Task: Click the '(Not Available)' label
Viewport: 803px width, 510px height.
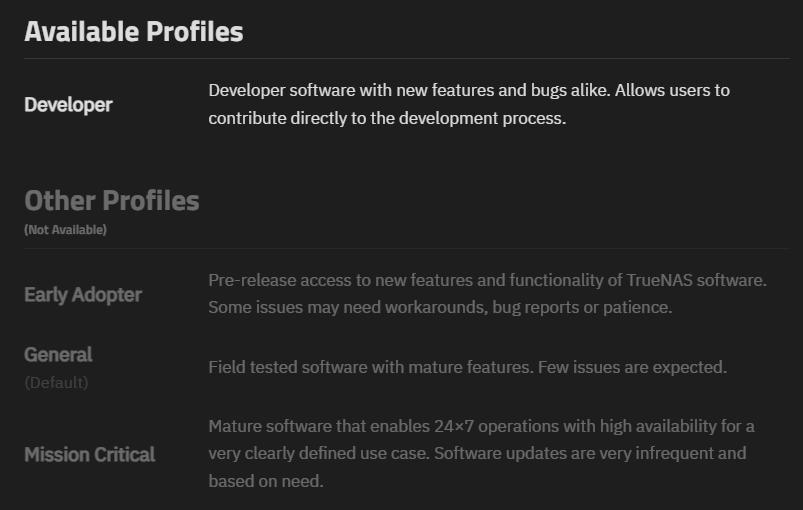Action: pyautogui.click(x=65, y=230)
